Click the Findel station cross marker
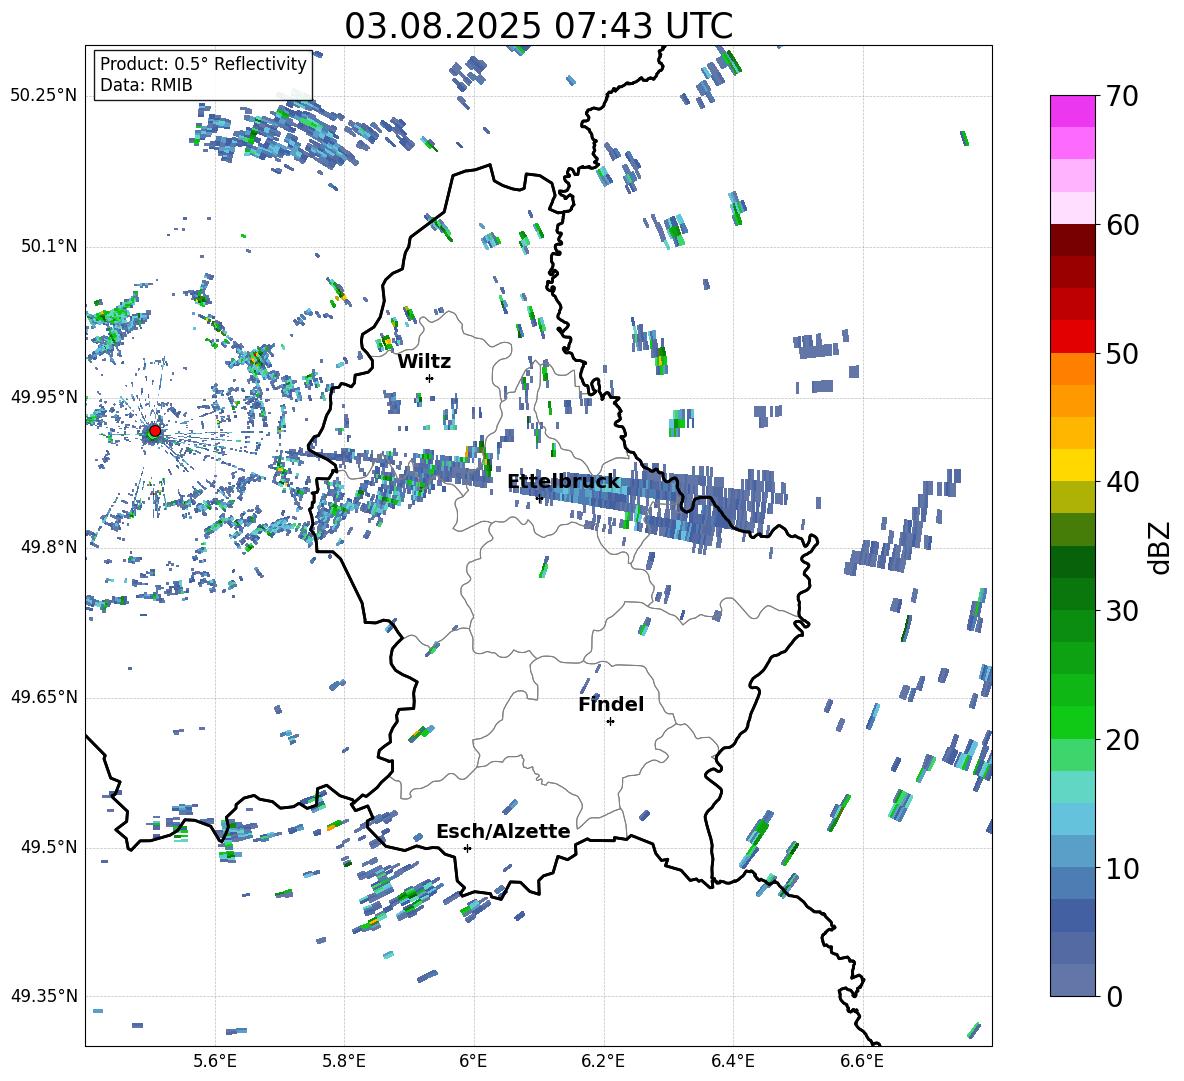This screenshot has height=1081, width=1184. click(x=610, y=722)
